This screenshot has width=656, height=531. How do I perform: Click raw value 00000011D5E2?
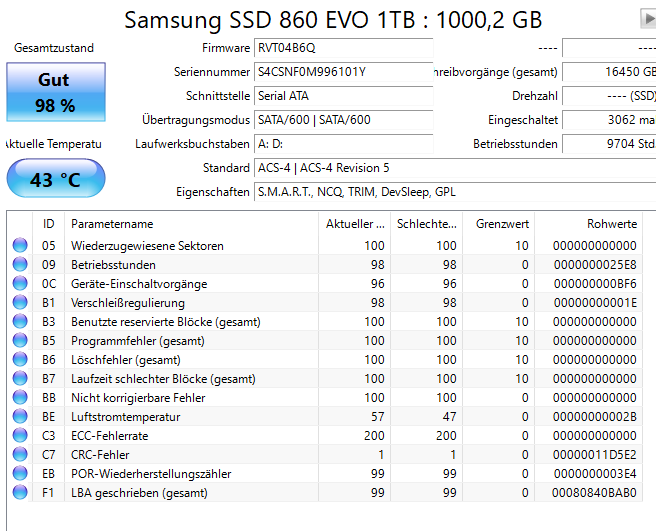[594, 455]
